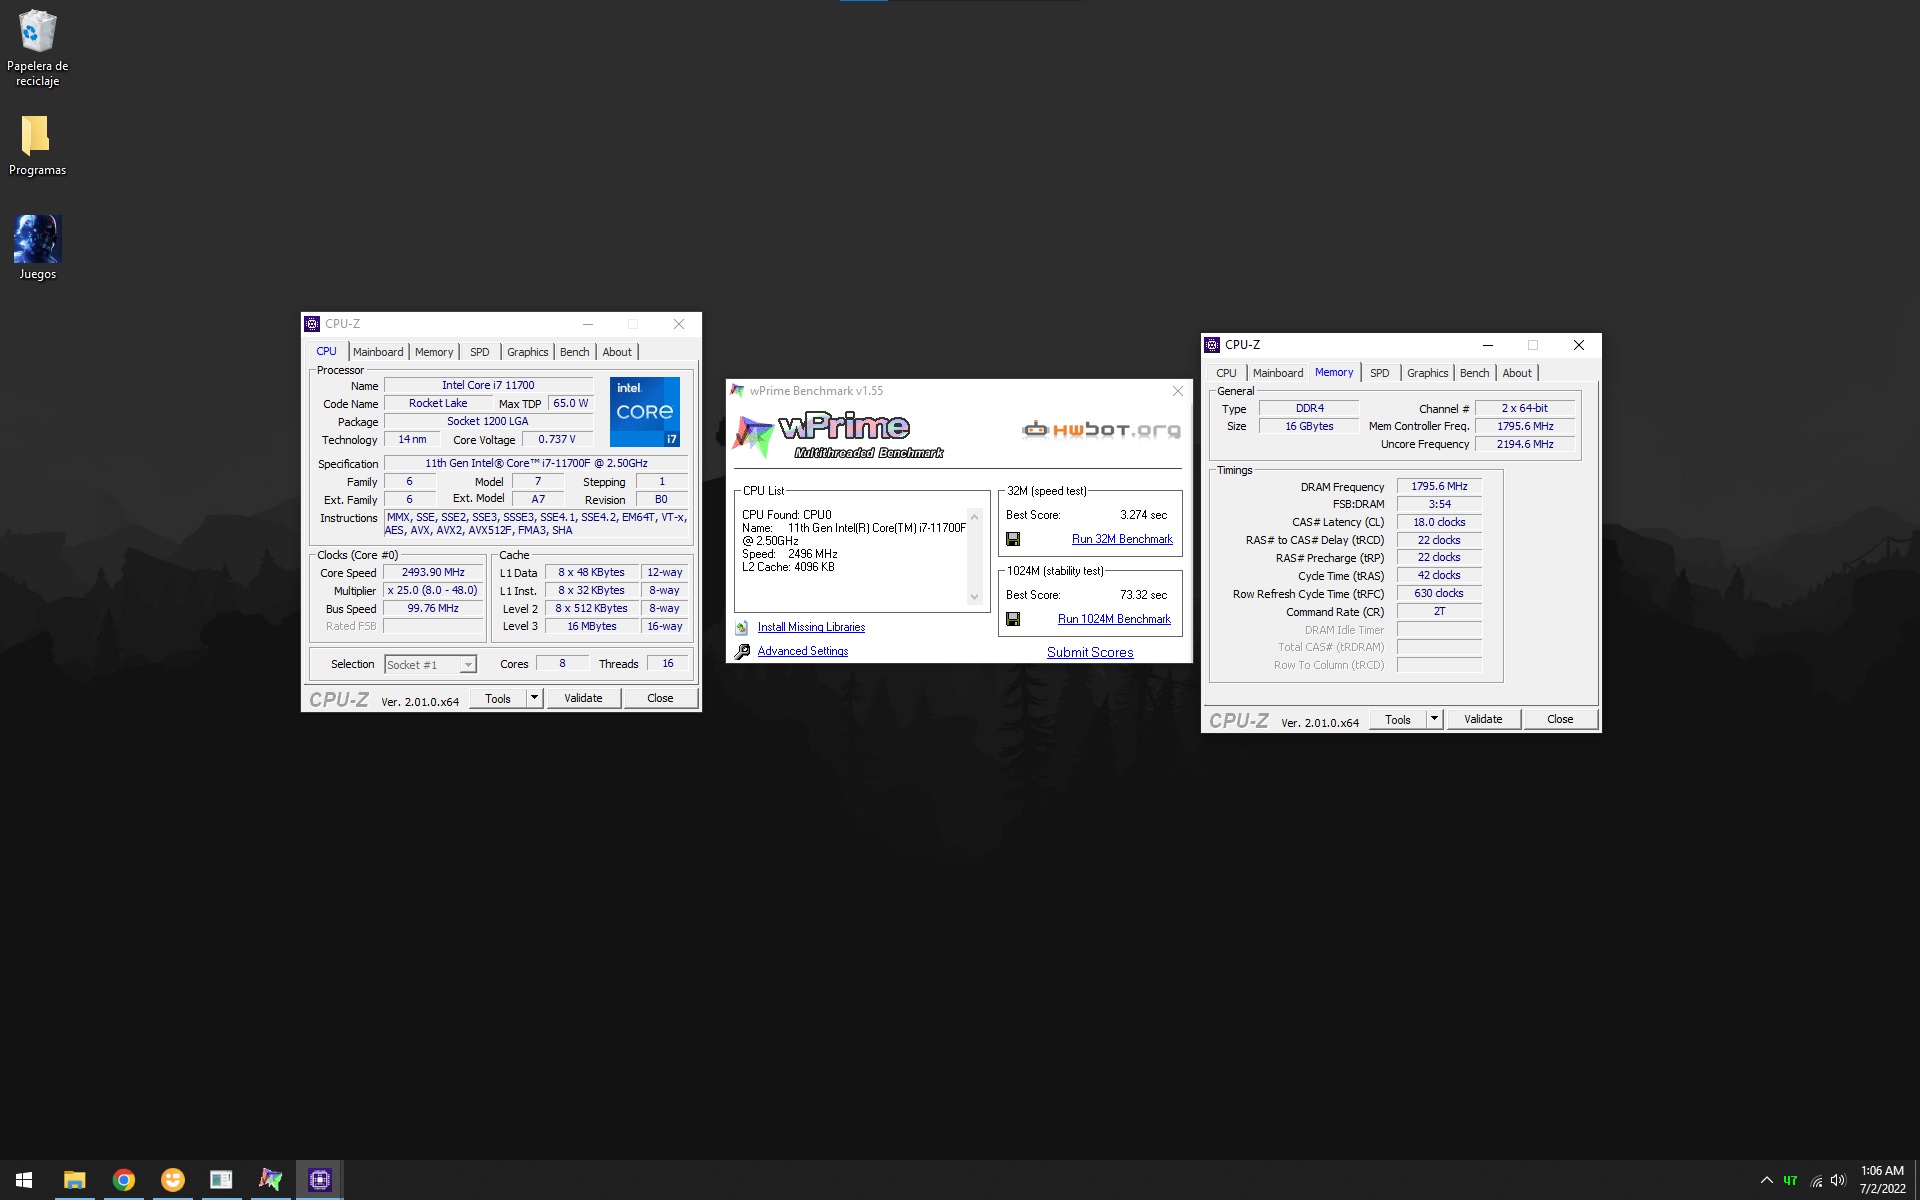This screenshot has height=1200, width=1920.
Task: Open the About tab in left CPU-Z
Action: pos(617,352)
